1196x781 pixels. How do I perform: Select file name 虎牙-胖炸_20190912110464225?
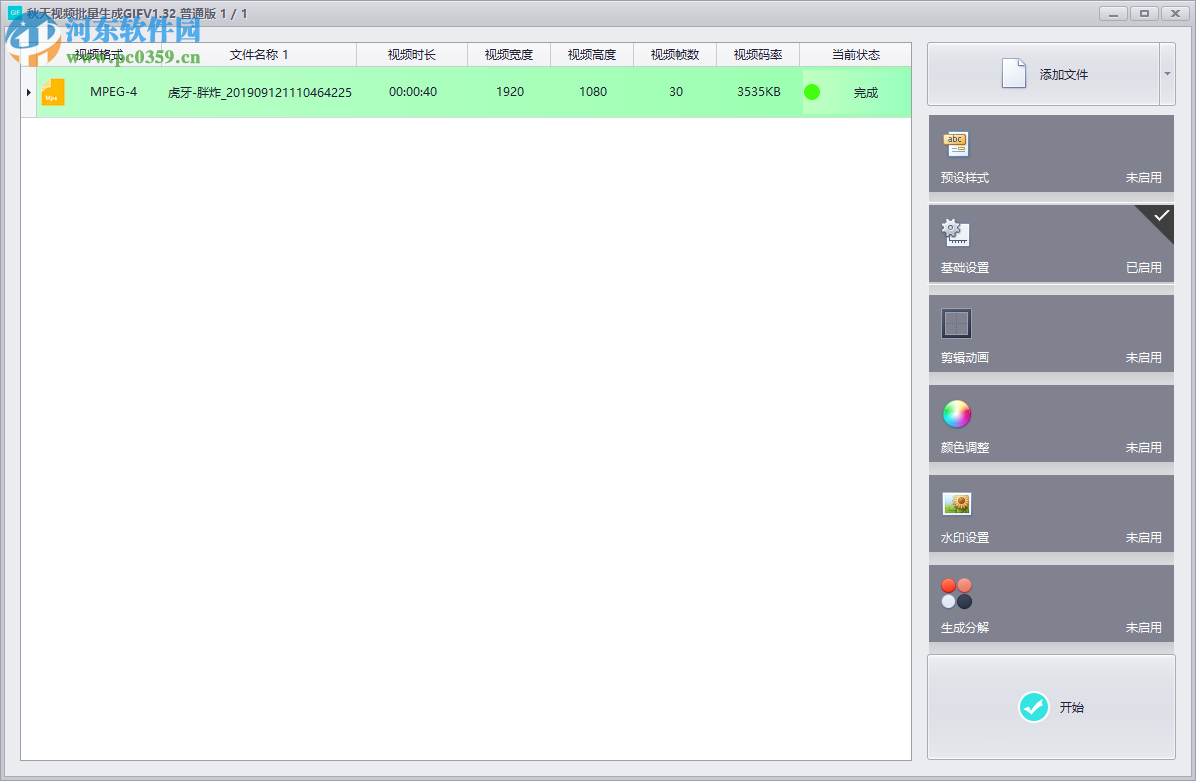coord(259,92)
